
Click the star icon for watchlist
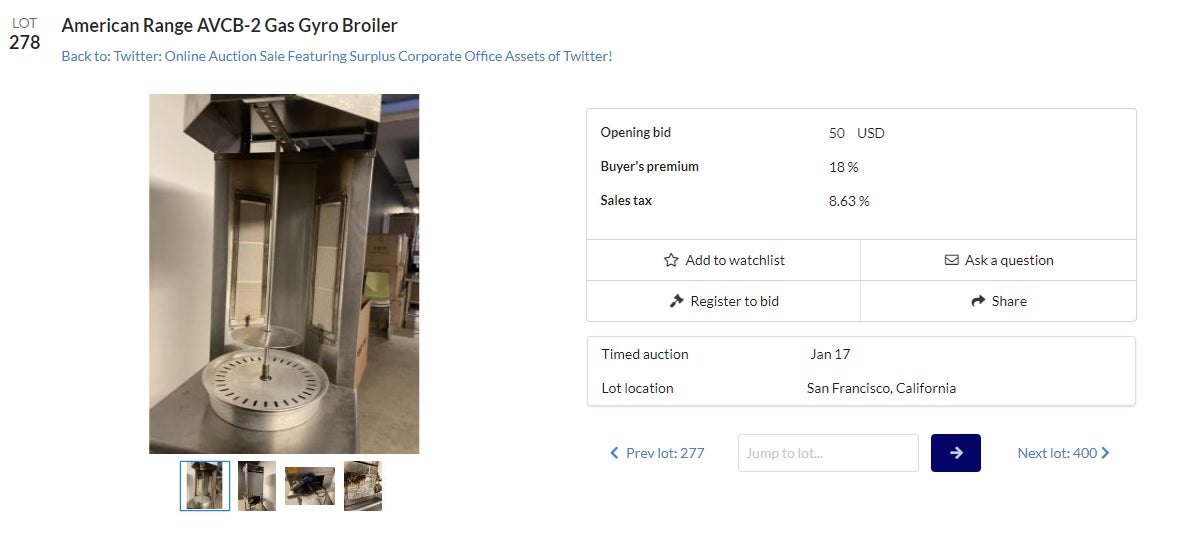671,260
